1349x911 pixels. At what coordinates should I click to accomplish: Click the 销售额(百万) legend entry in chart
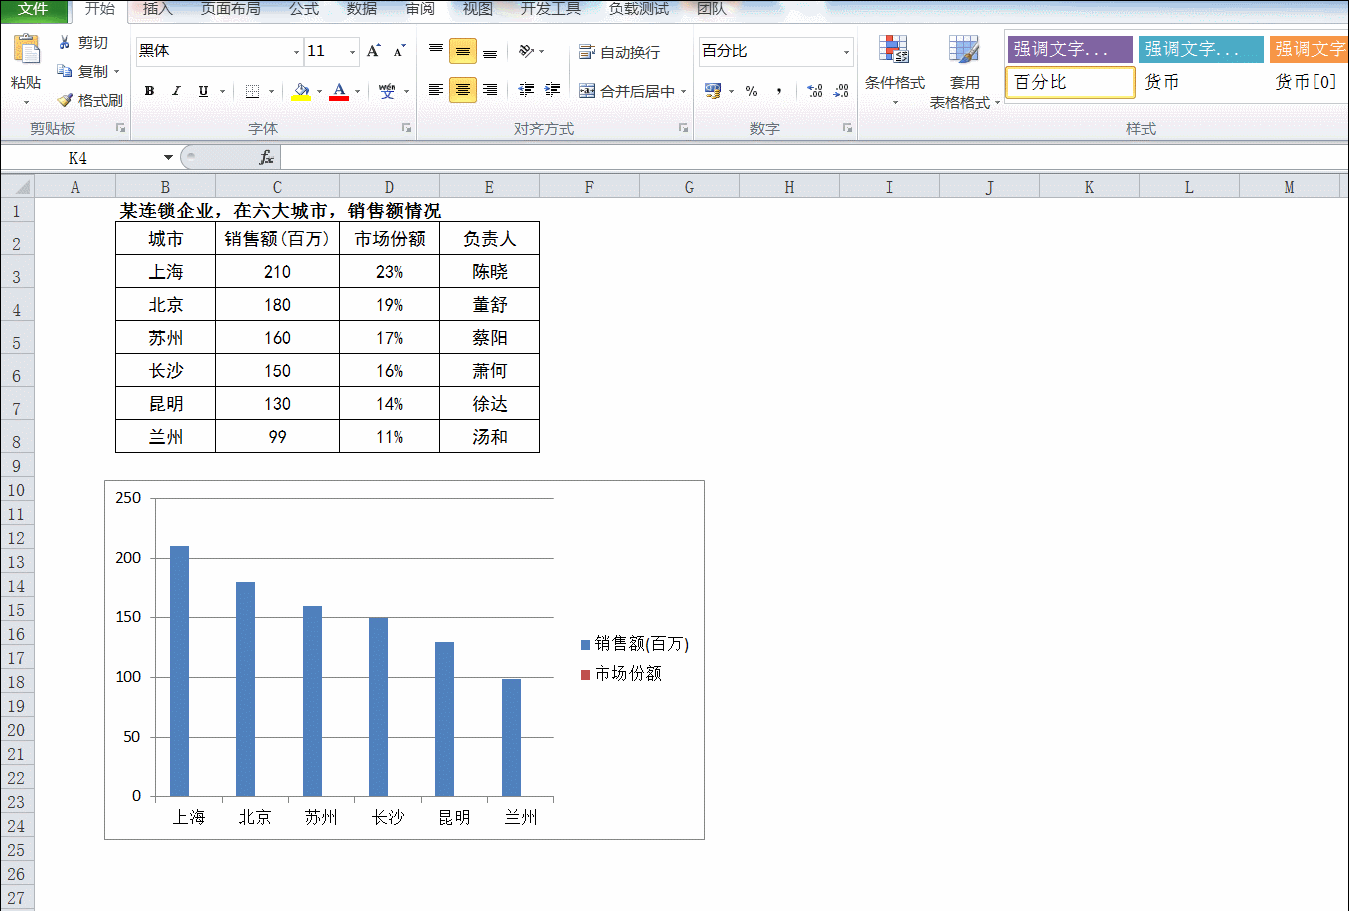[x=635, y=644]
